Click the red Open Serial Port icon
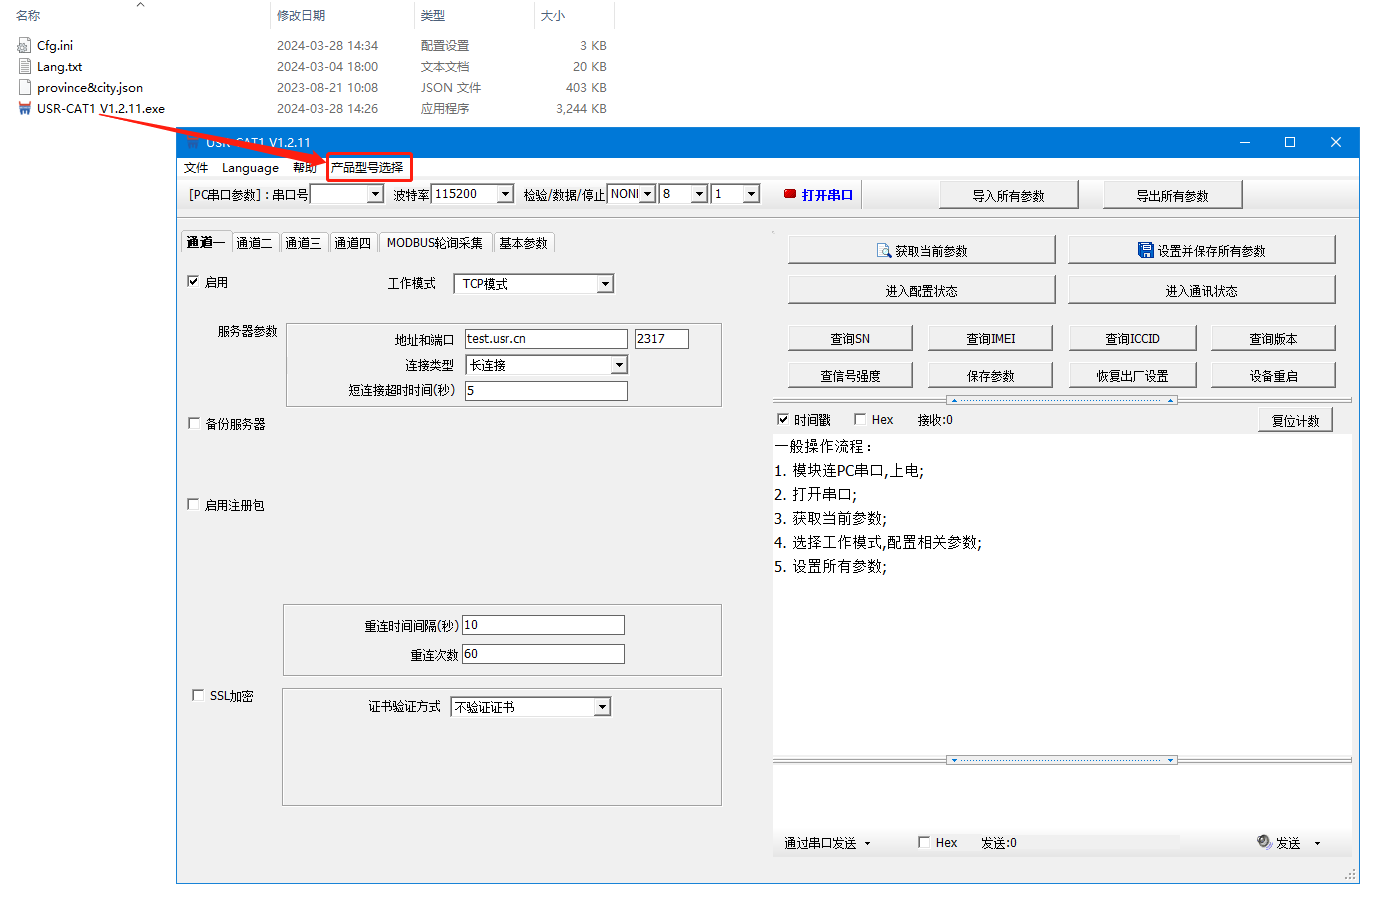1400x901 pixels. point(789,194)
